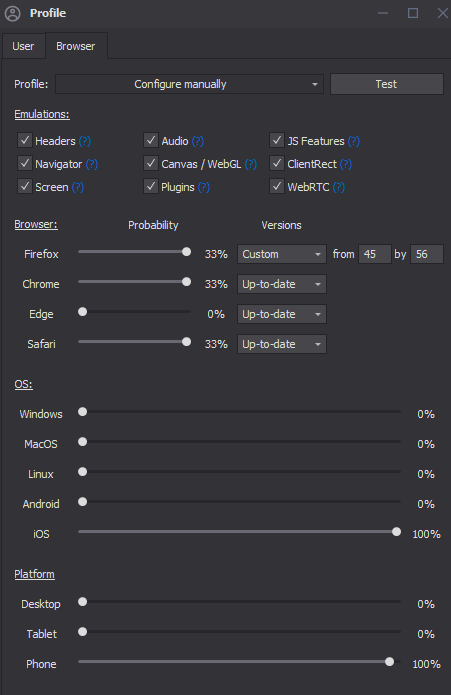Show help for Plugins (?) icon
The image size is (451, 695).
click(x=204, y=187)
